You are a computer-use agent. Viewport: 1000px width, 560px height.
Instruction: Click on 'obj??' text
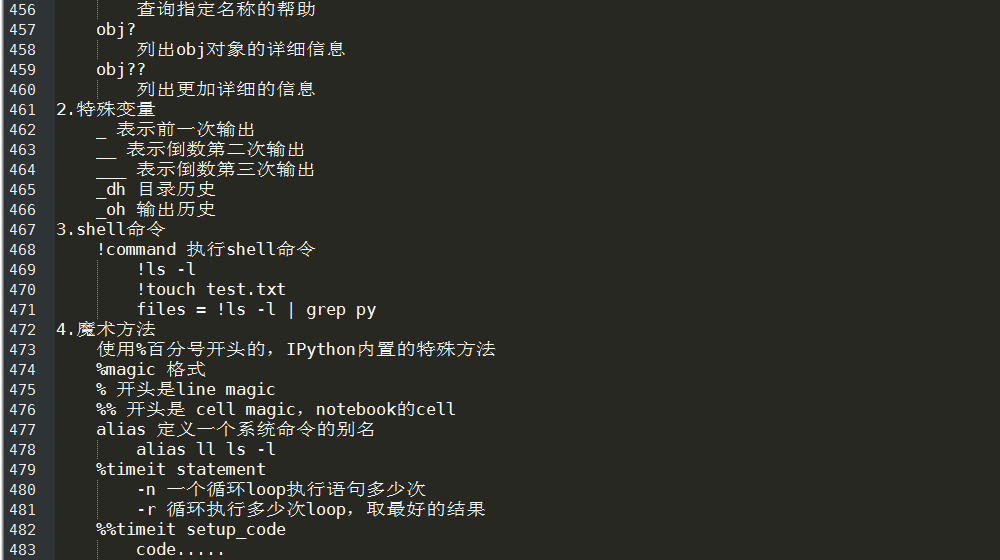click(121, 70)
